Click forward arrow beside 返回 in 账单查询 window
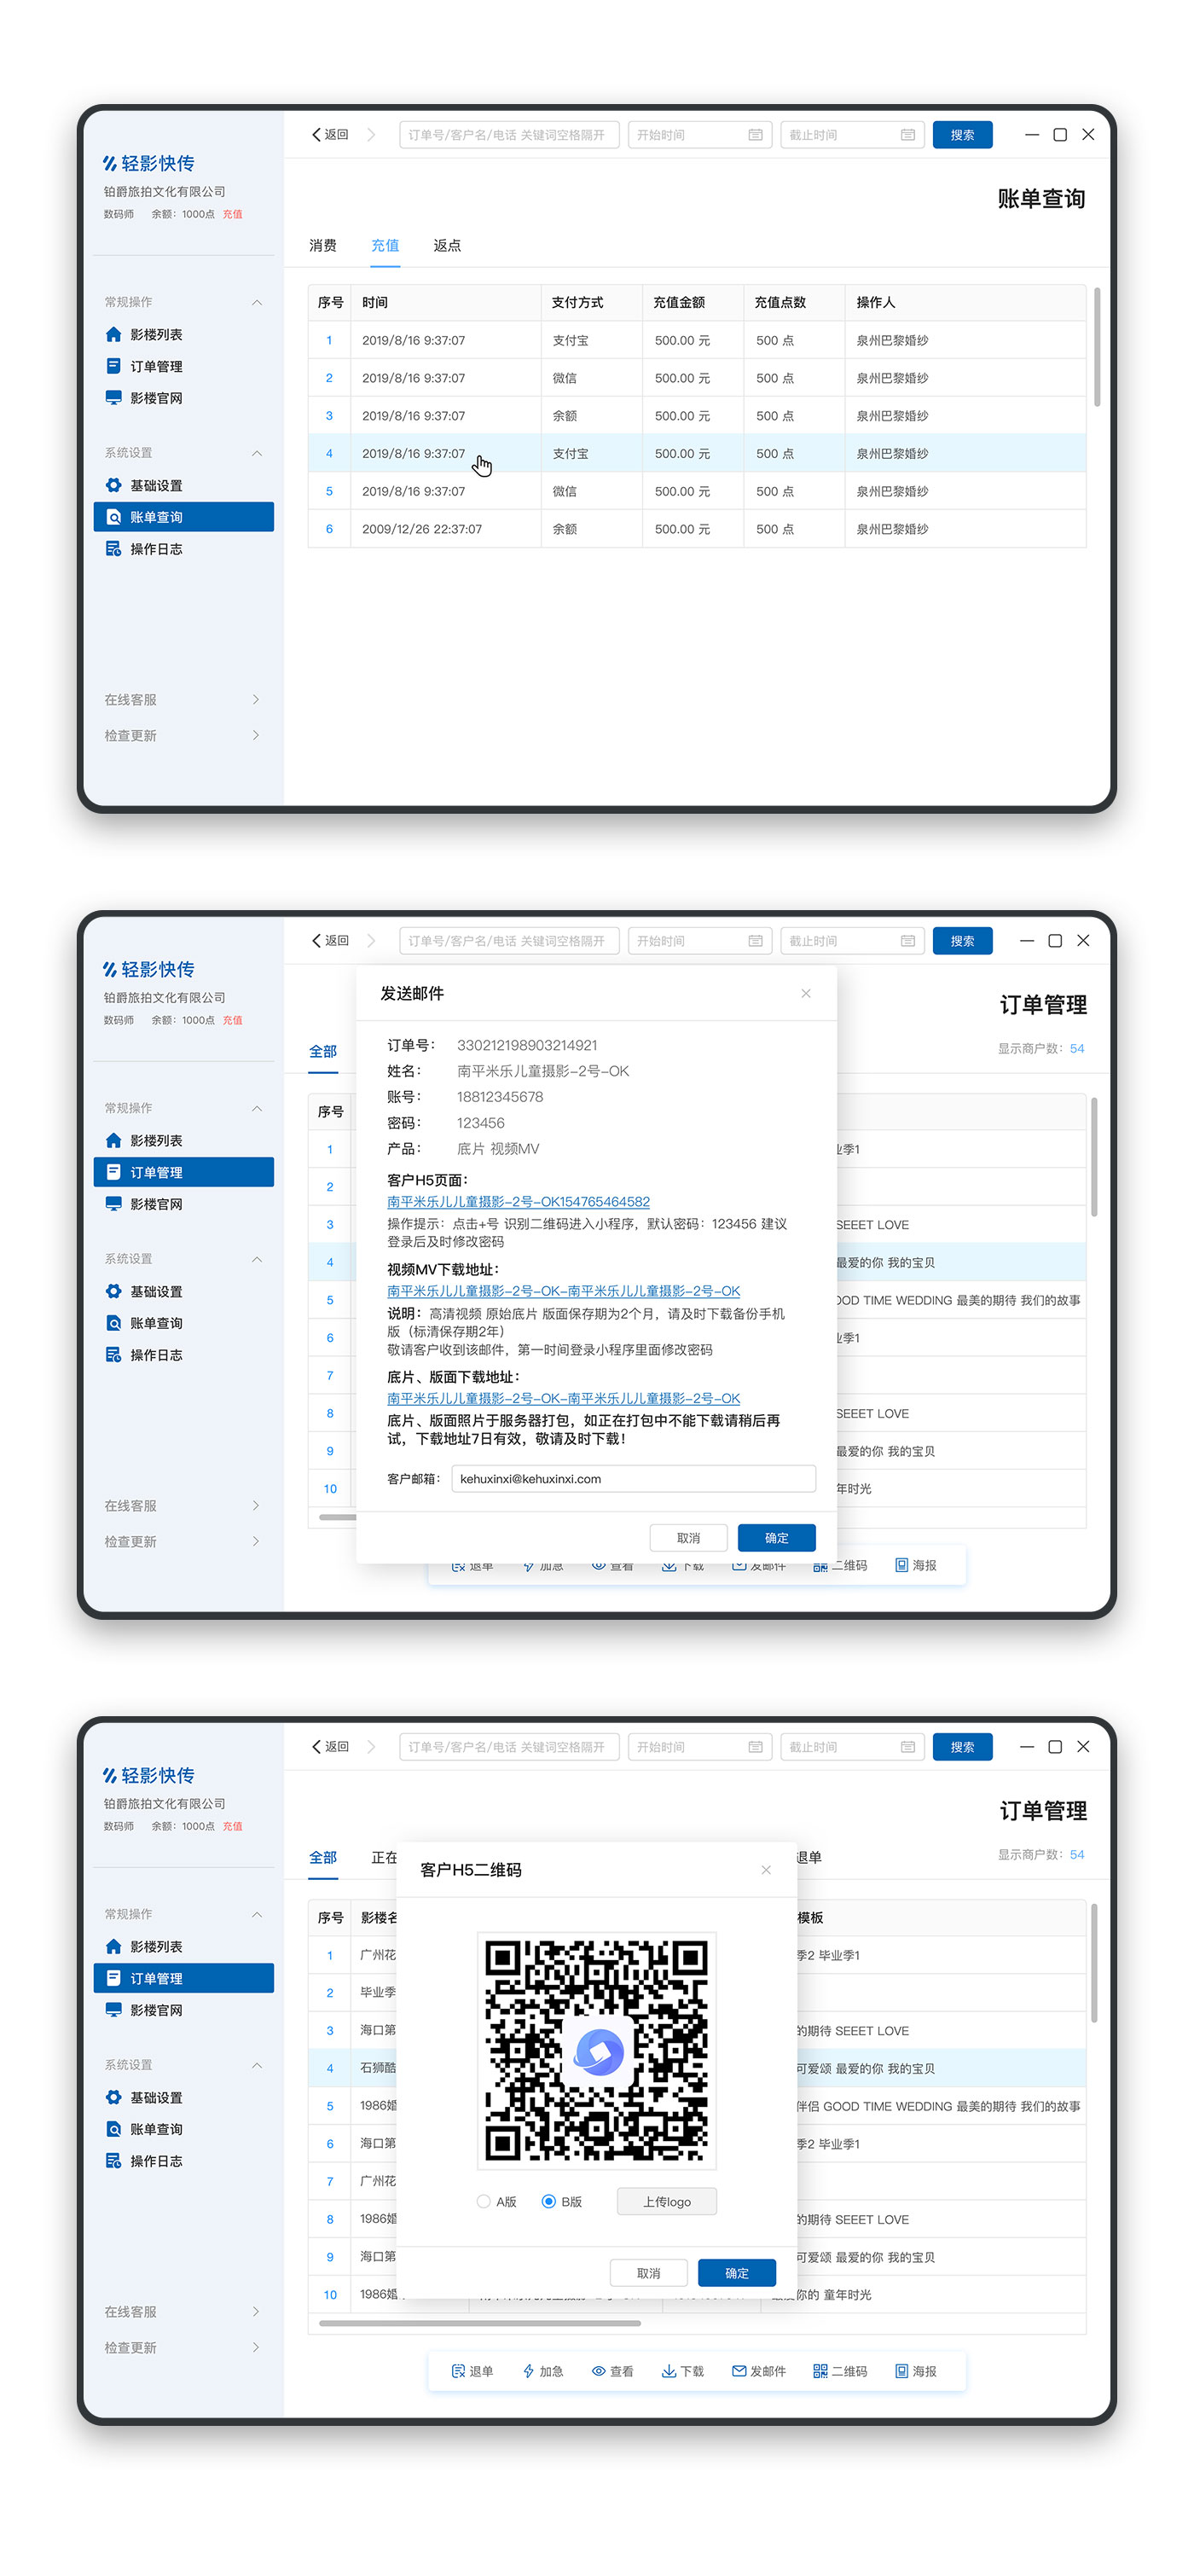This screenshot has width=1194, height=2576. coord(371,135)
